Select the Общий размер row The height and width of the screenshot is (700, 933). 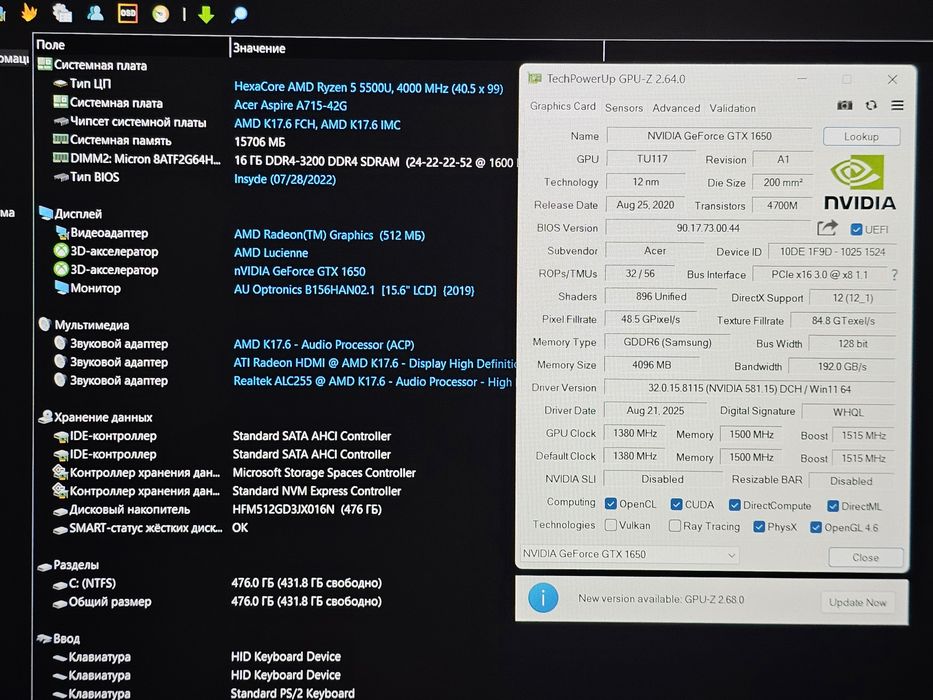pyautogui.click(x=217, y=602)
